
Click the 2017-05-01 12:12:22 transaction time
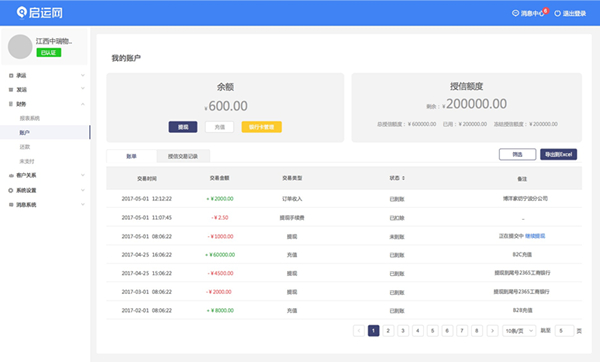147,199
